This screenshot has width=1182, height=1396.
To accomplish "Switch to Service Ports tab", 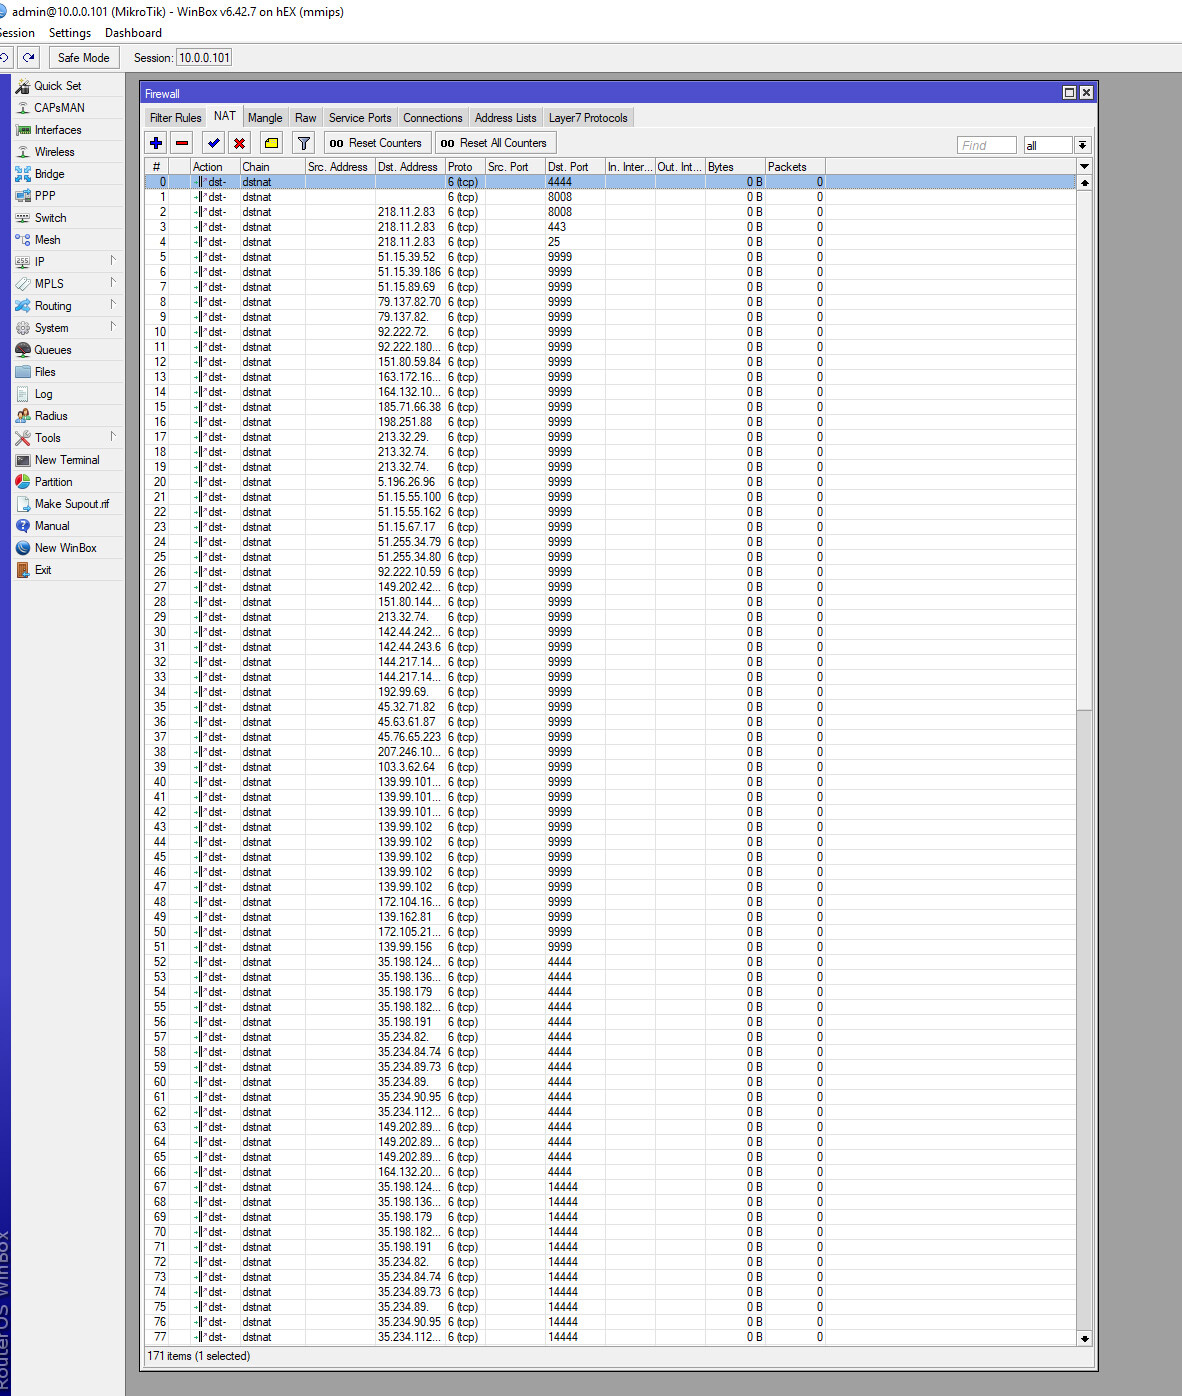I will tap(360, 118).
